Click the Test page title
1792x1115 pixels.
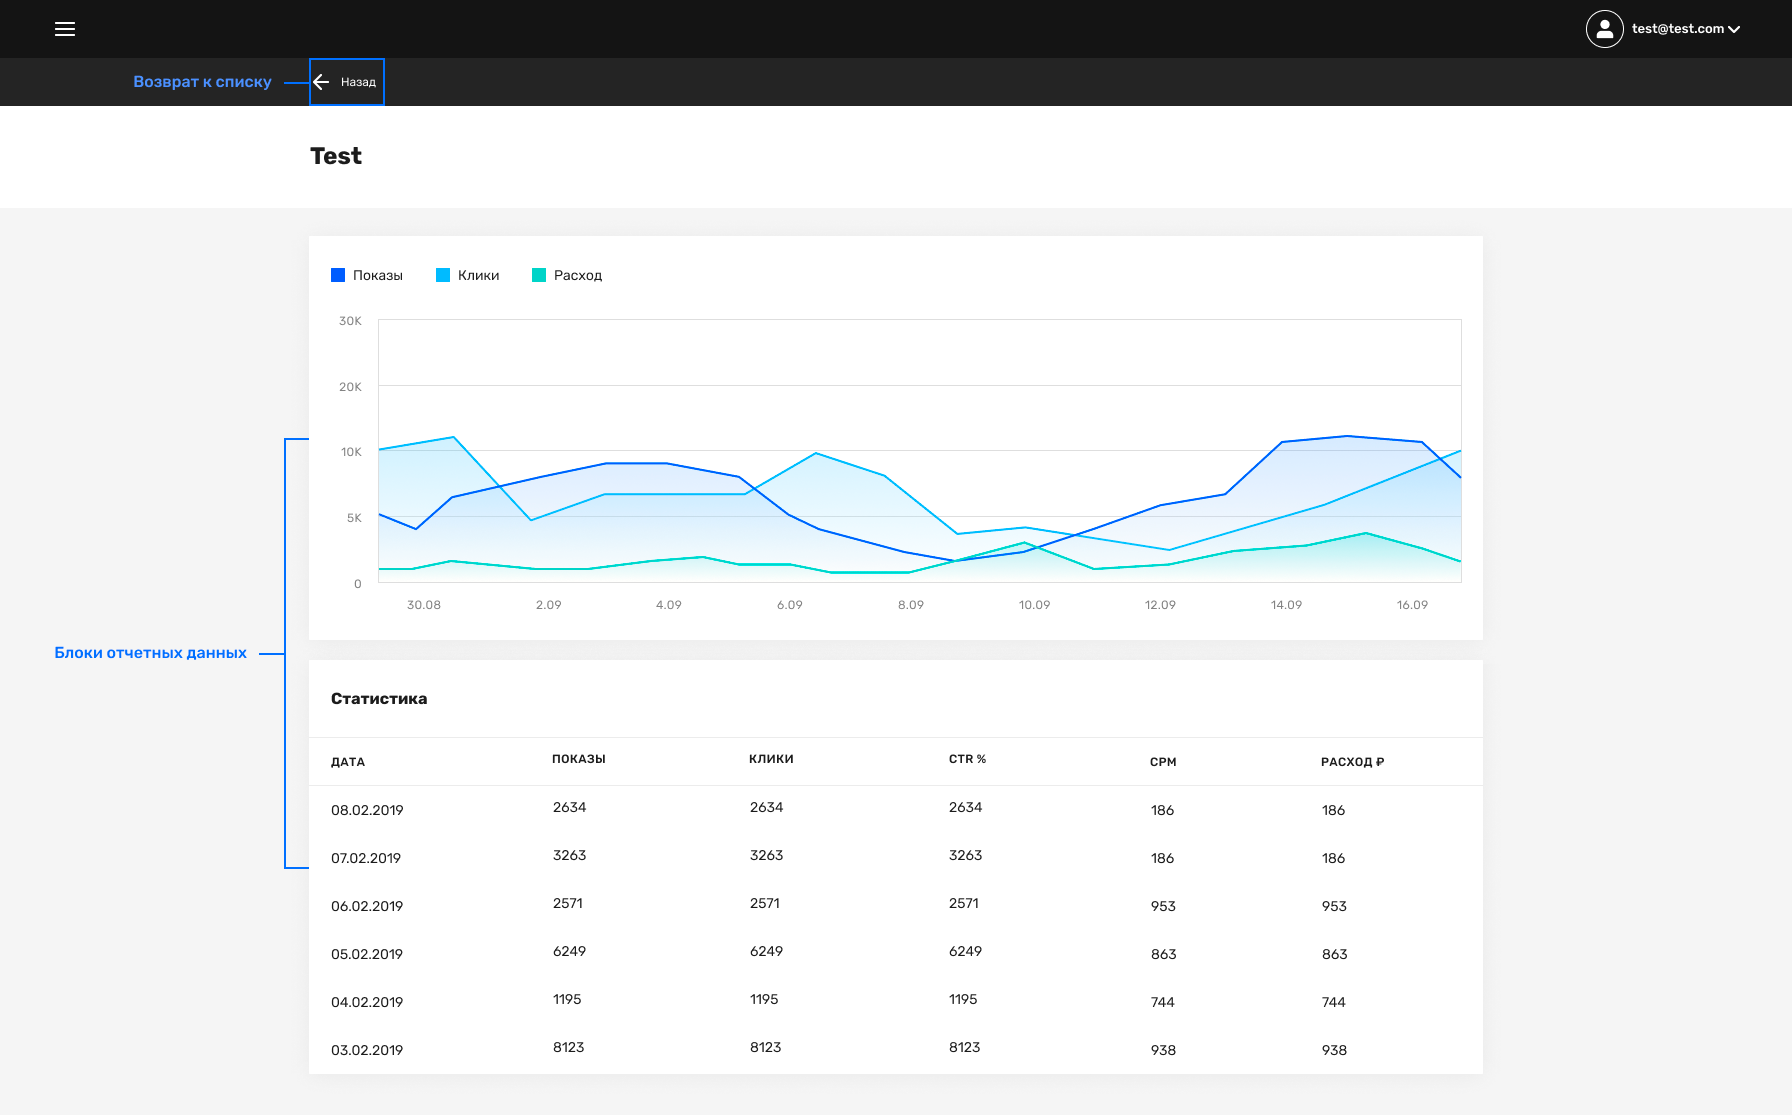coord(336,156)
